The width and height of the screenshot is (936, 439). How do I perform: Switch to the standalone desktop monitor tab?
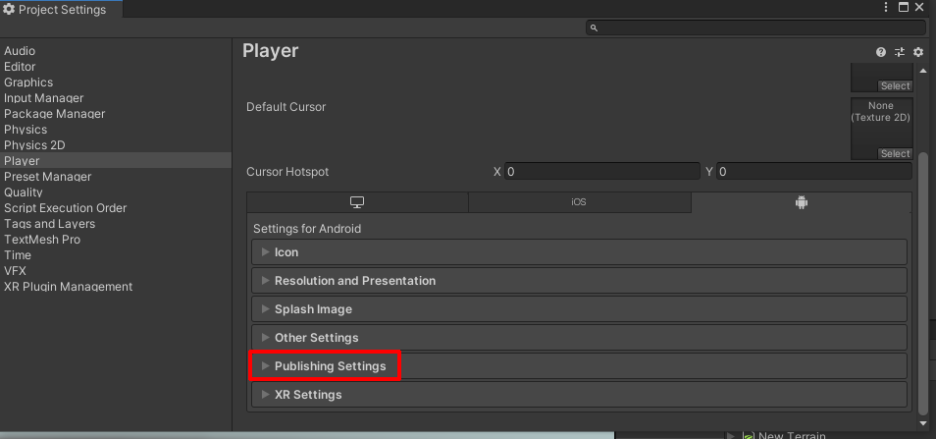[357, 202]
